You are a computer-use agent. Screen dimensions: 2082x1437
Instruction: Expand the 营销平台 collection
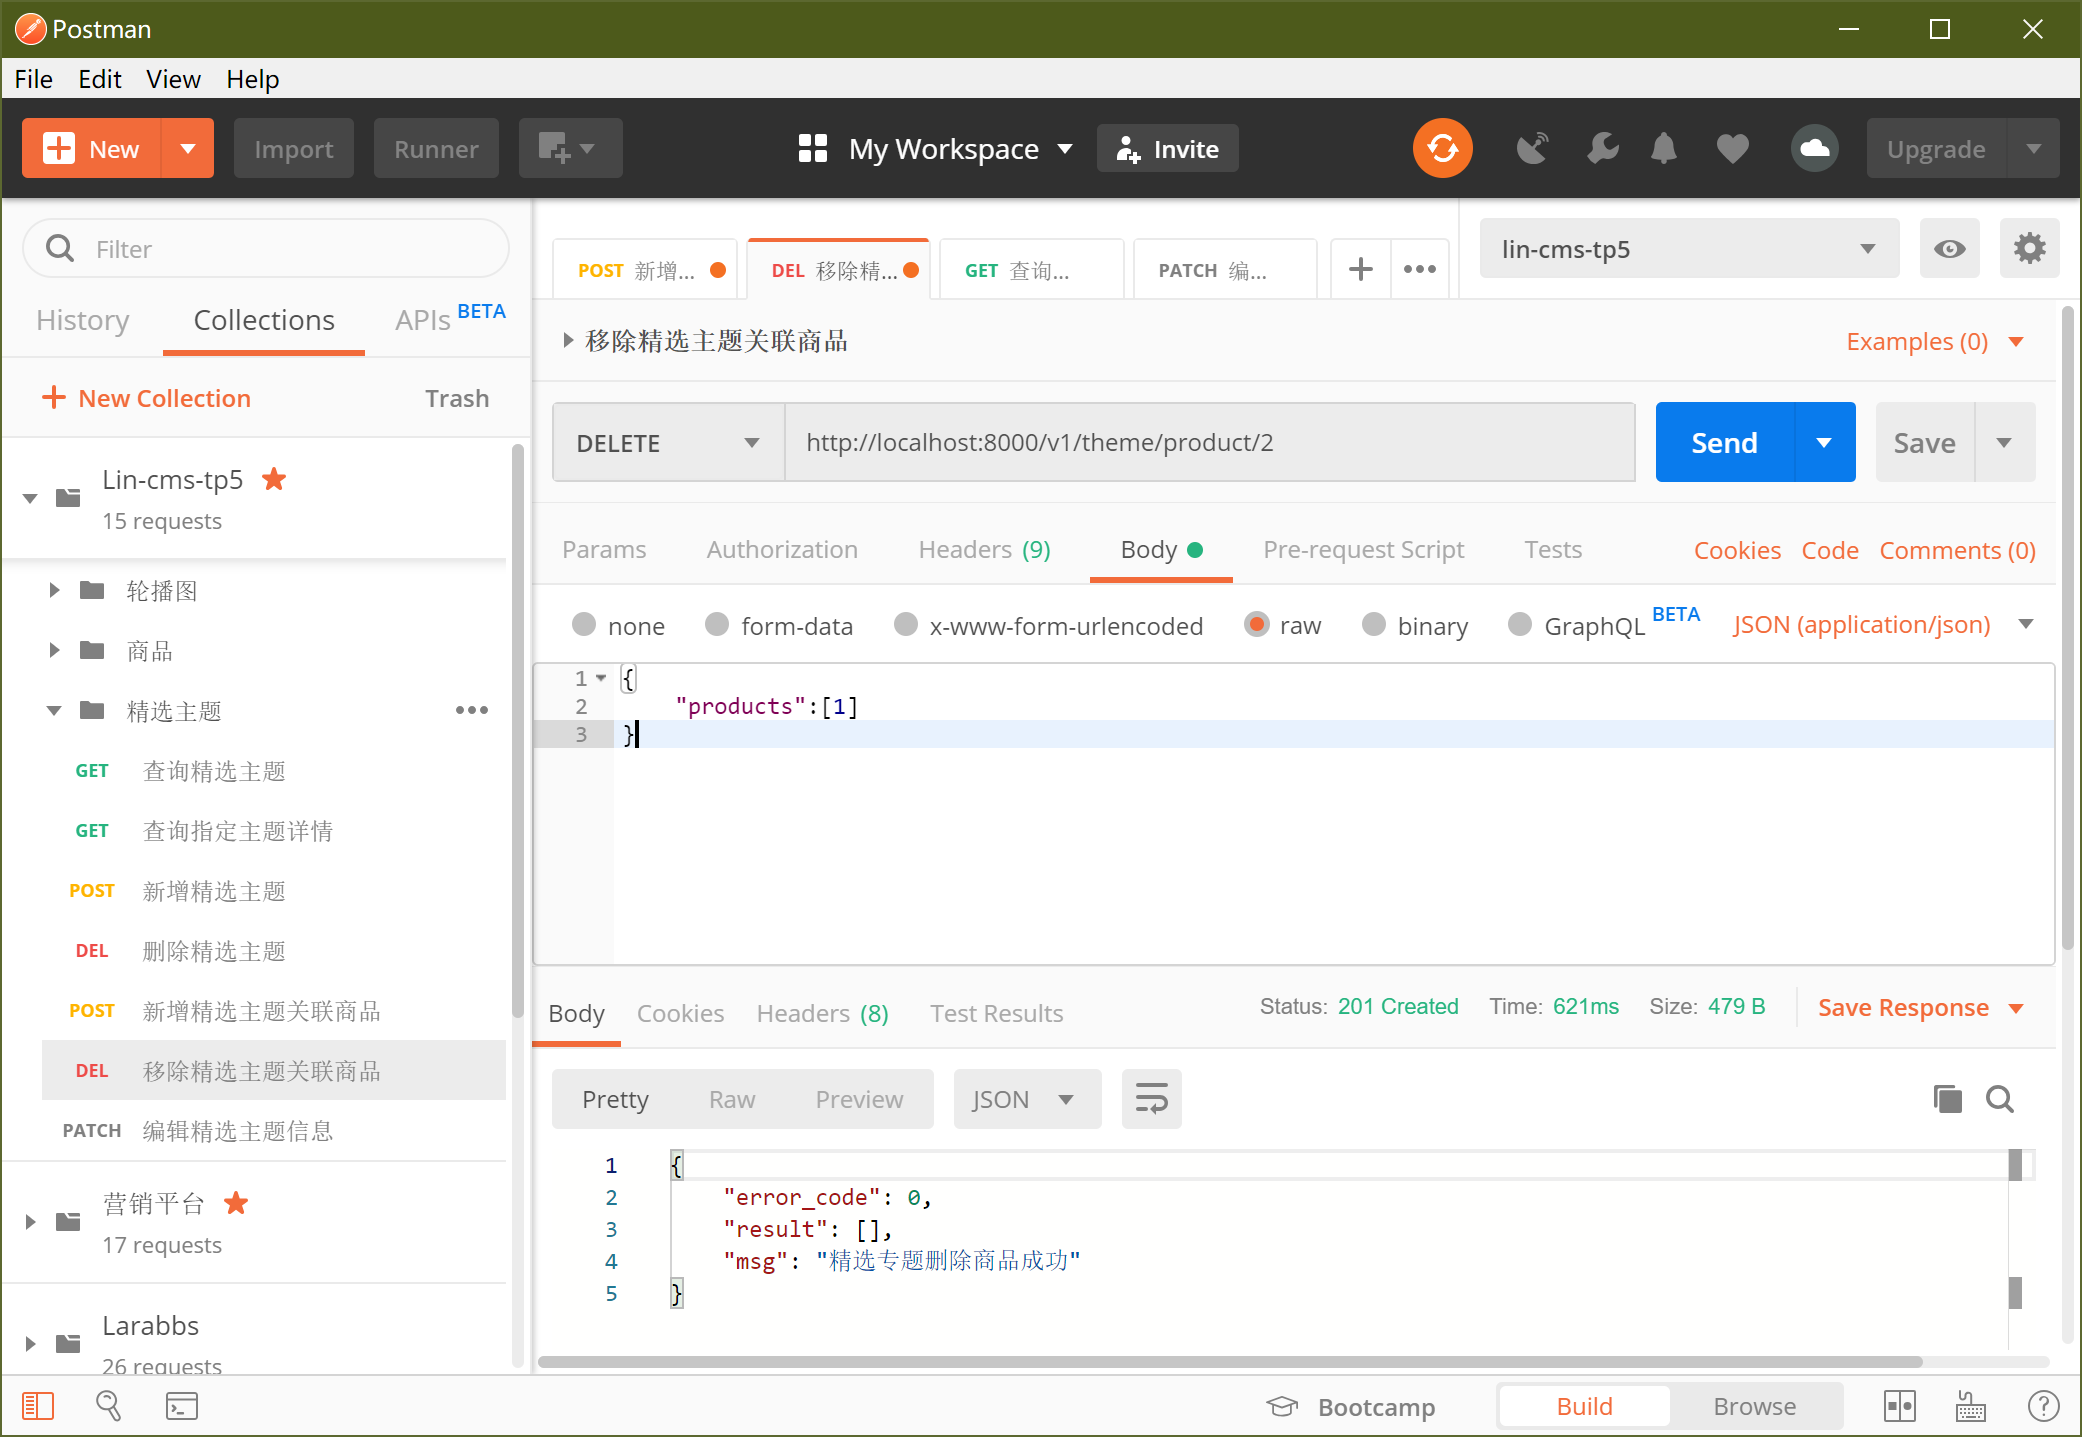click(x=30, y=1221)
